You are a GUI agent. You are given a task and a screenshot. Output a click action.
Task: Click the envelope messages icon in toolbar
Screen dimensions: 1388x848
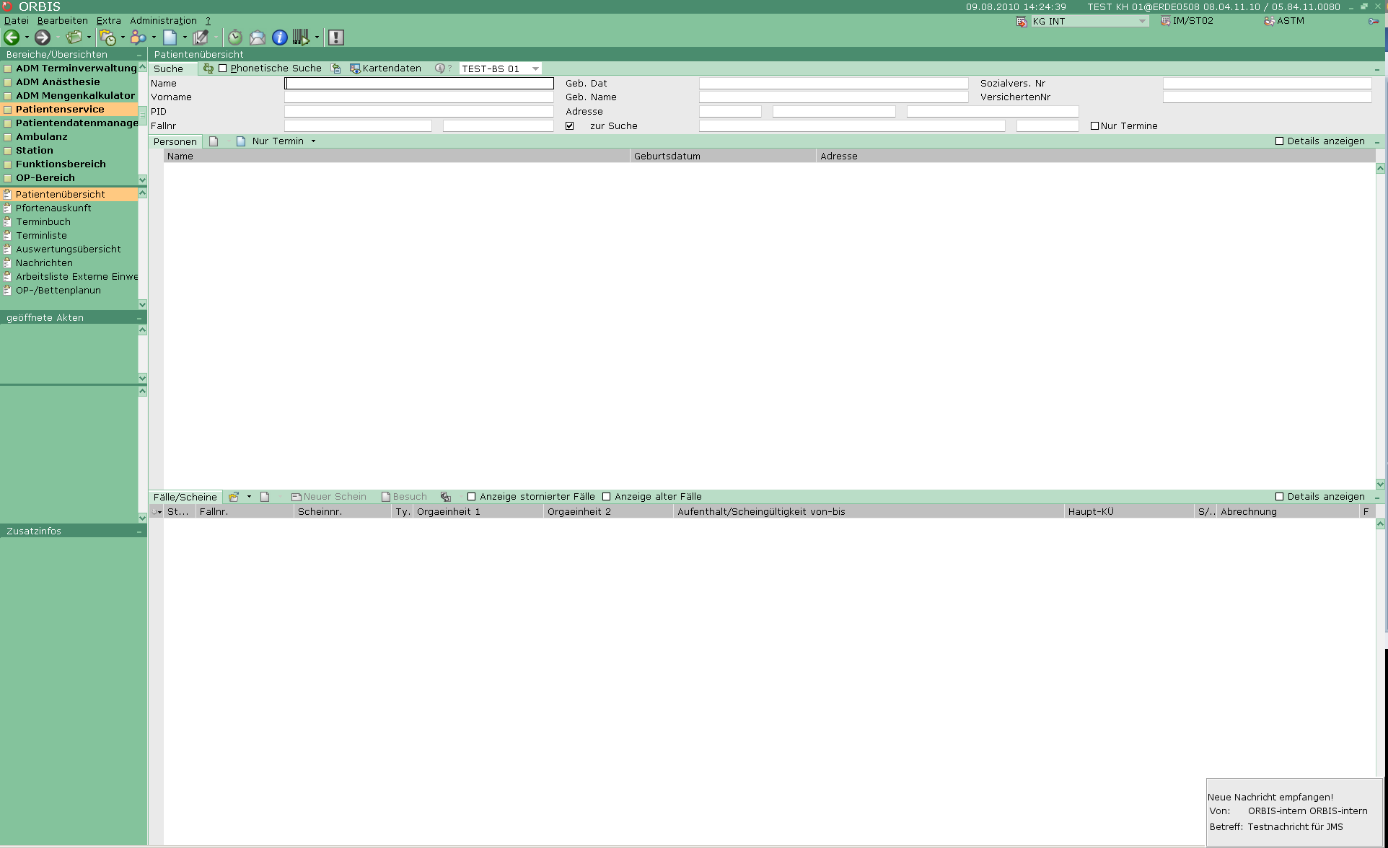[x=257, y=37]
